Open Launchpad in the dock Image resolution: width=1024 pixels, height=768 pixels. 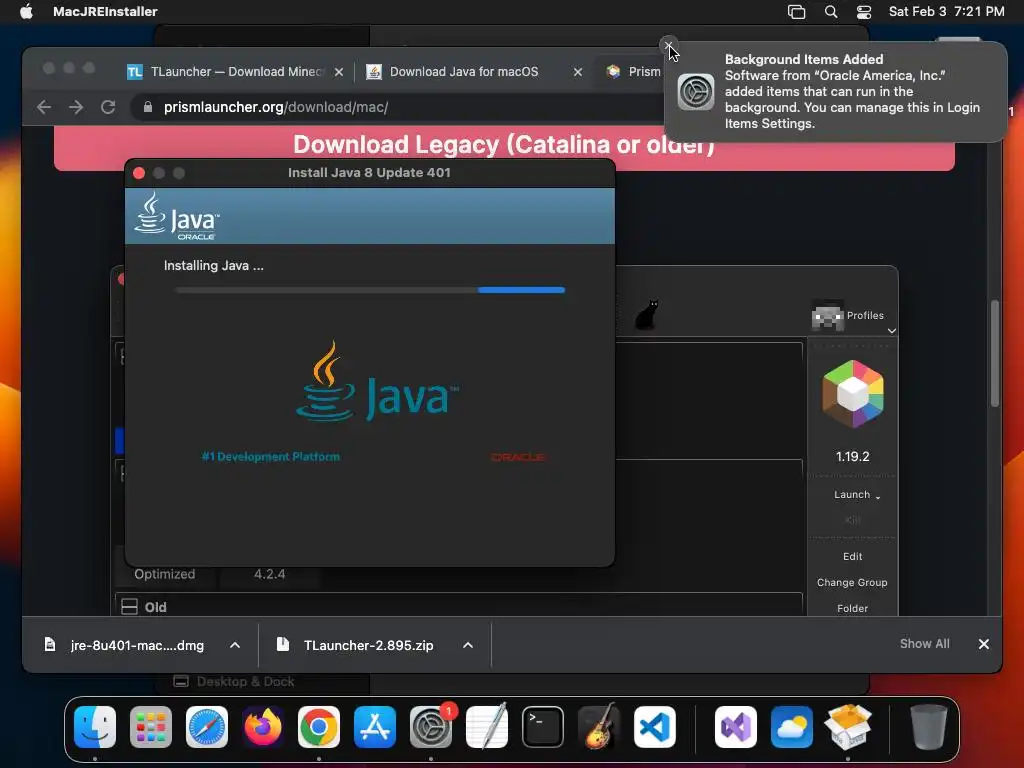point(151,727)
